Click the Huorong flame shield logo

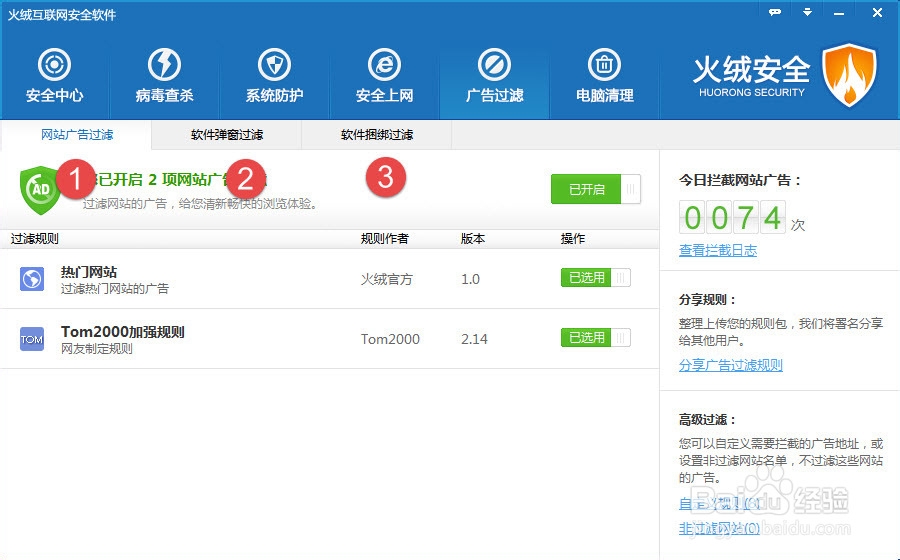pyautogui.click(x=849, y=75)
